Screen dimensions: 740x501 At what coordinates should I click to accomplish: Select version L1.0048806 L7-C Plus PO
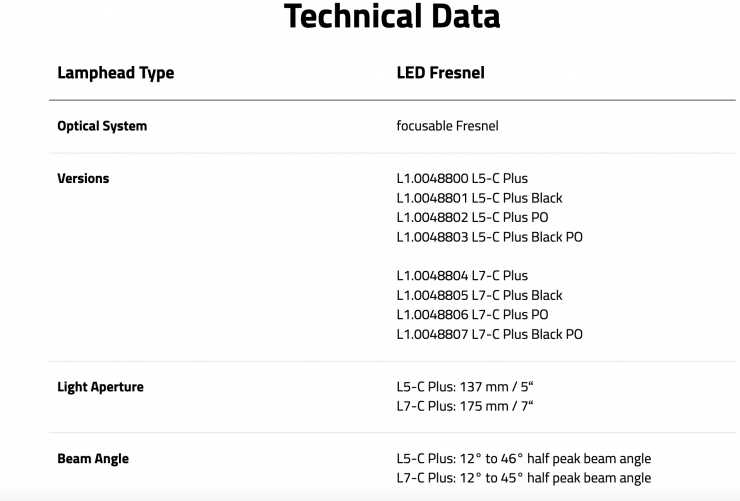[x=472, y=315]
